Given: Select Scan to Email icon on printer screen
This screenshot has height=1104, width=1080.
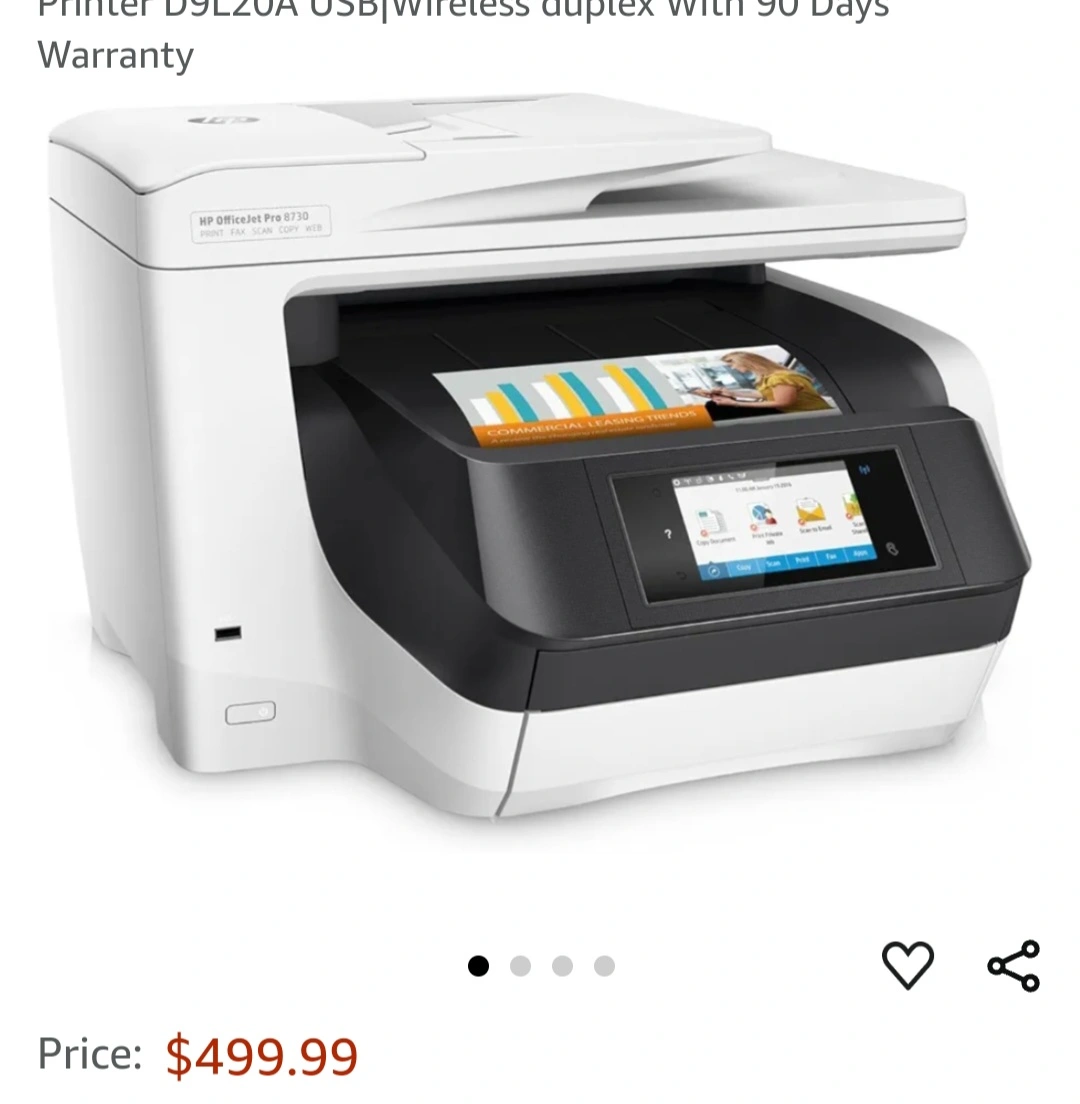Looking at the screenshot, I should coord(811,516).
